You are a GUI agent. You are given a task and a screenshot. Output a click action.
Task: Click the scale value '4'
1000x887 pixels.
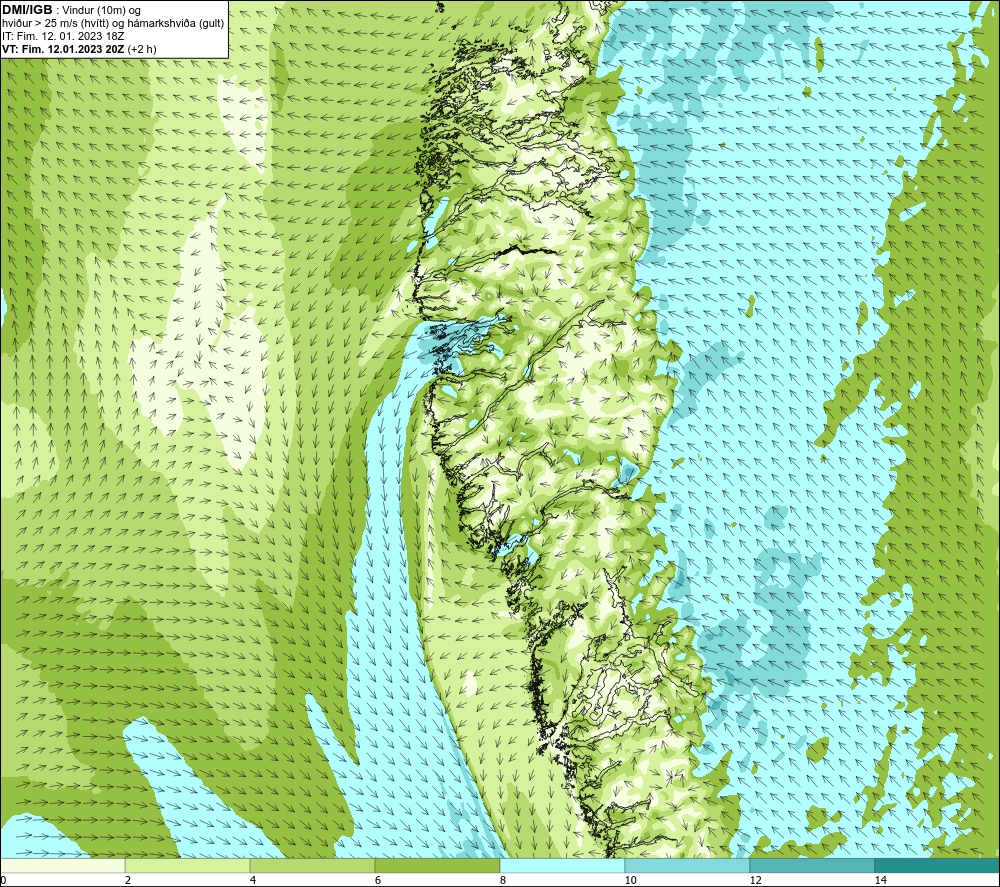click(253, 880)
